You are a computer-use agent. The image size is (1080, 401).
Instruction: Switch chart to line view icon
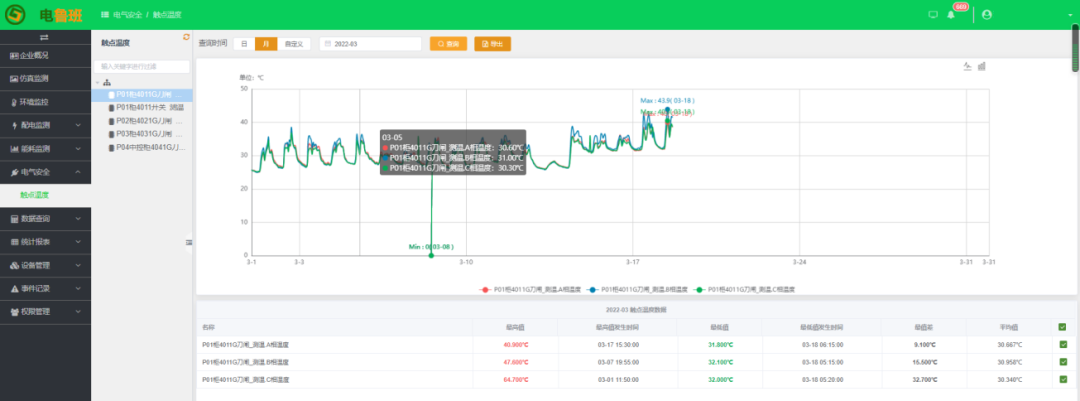[x=967, y=67]
